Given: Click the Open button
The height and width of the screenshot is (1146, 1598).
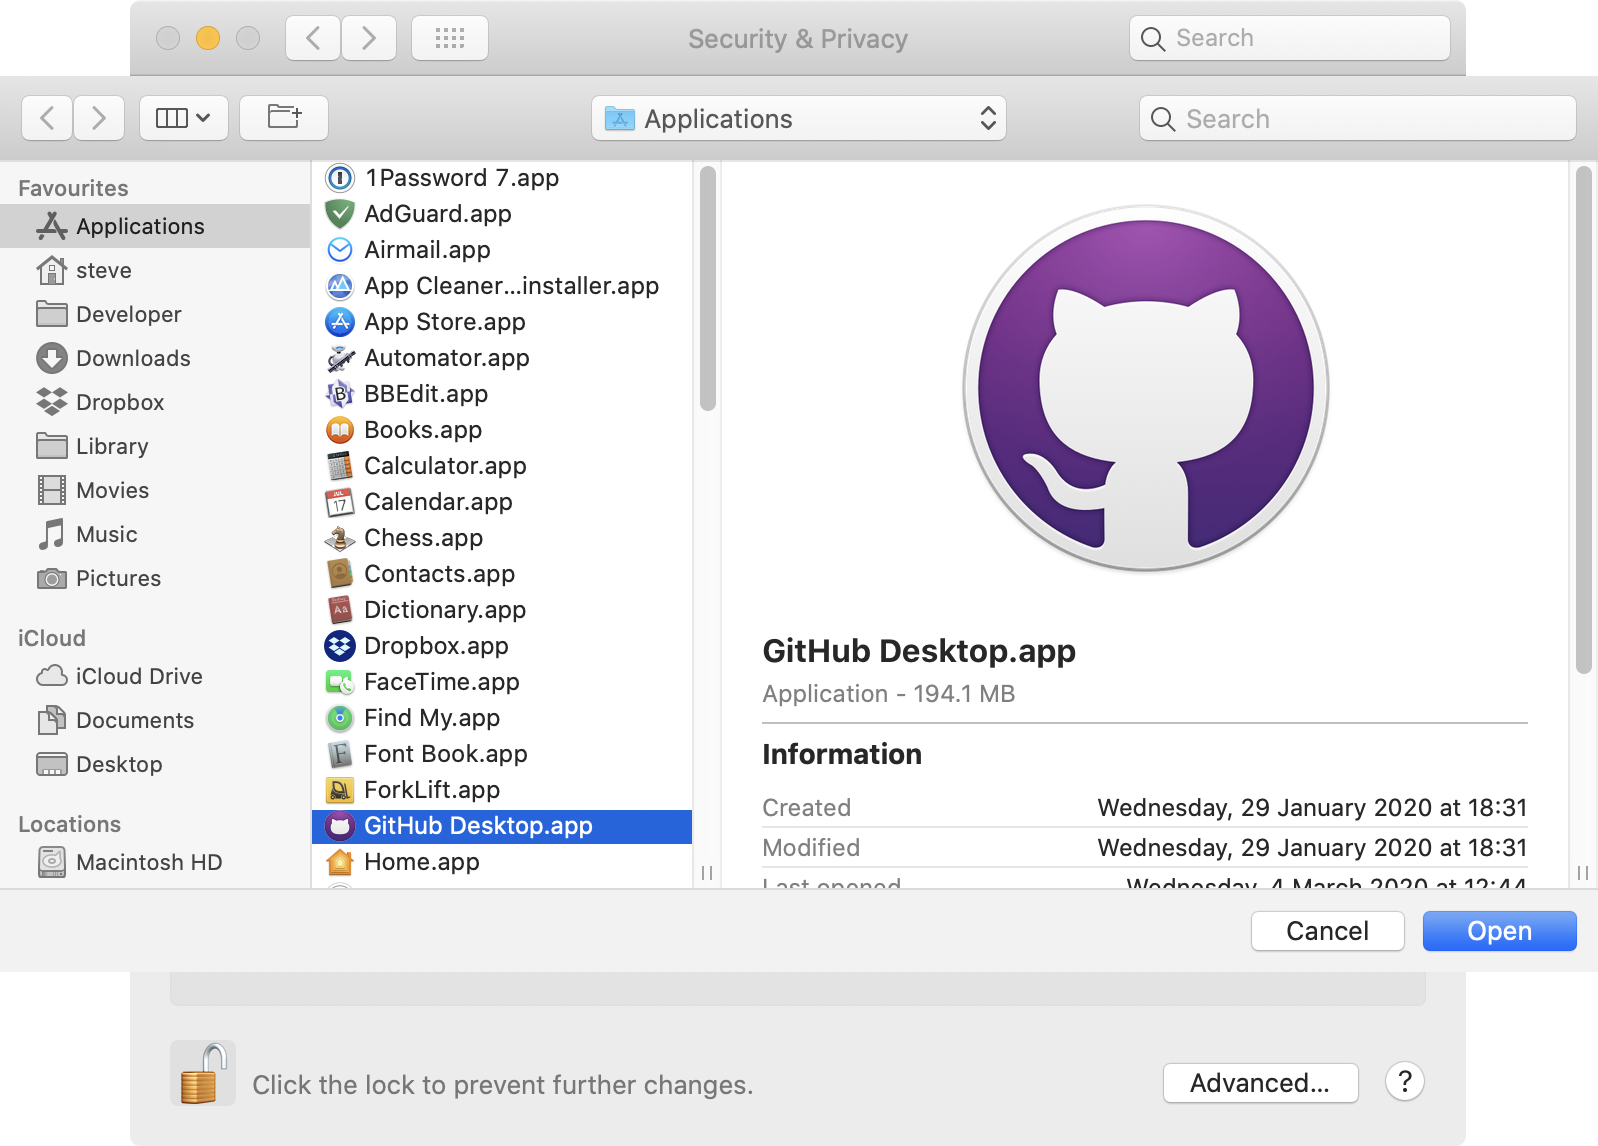Looking at the screenshot, I should pyautogui.click(x=1499, y=931).
